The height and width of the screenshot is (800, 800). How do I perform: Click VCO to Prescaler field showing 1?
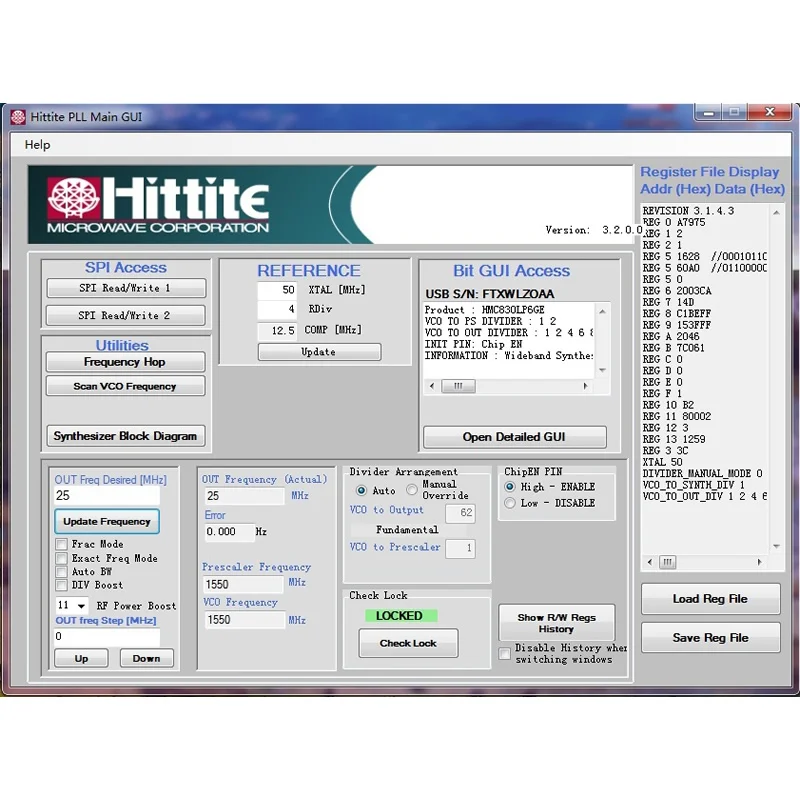point(460,548)
